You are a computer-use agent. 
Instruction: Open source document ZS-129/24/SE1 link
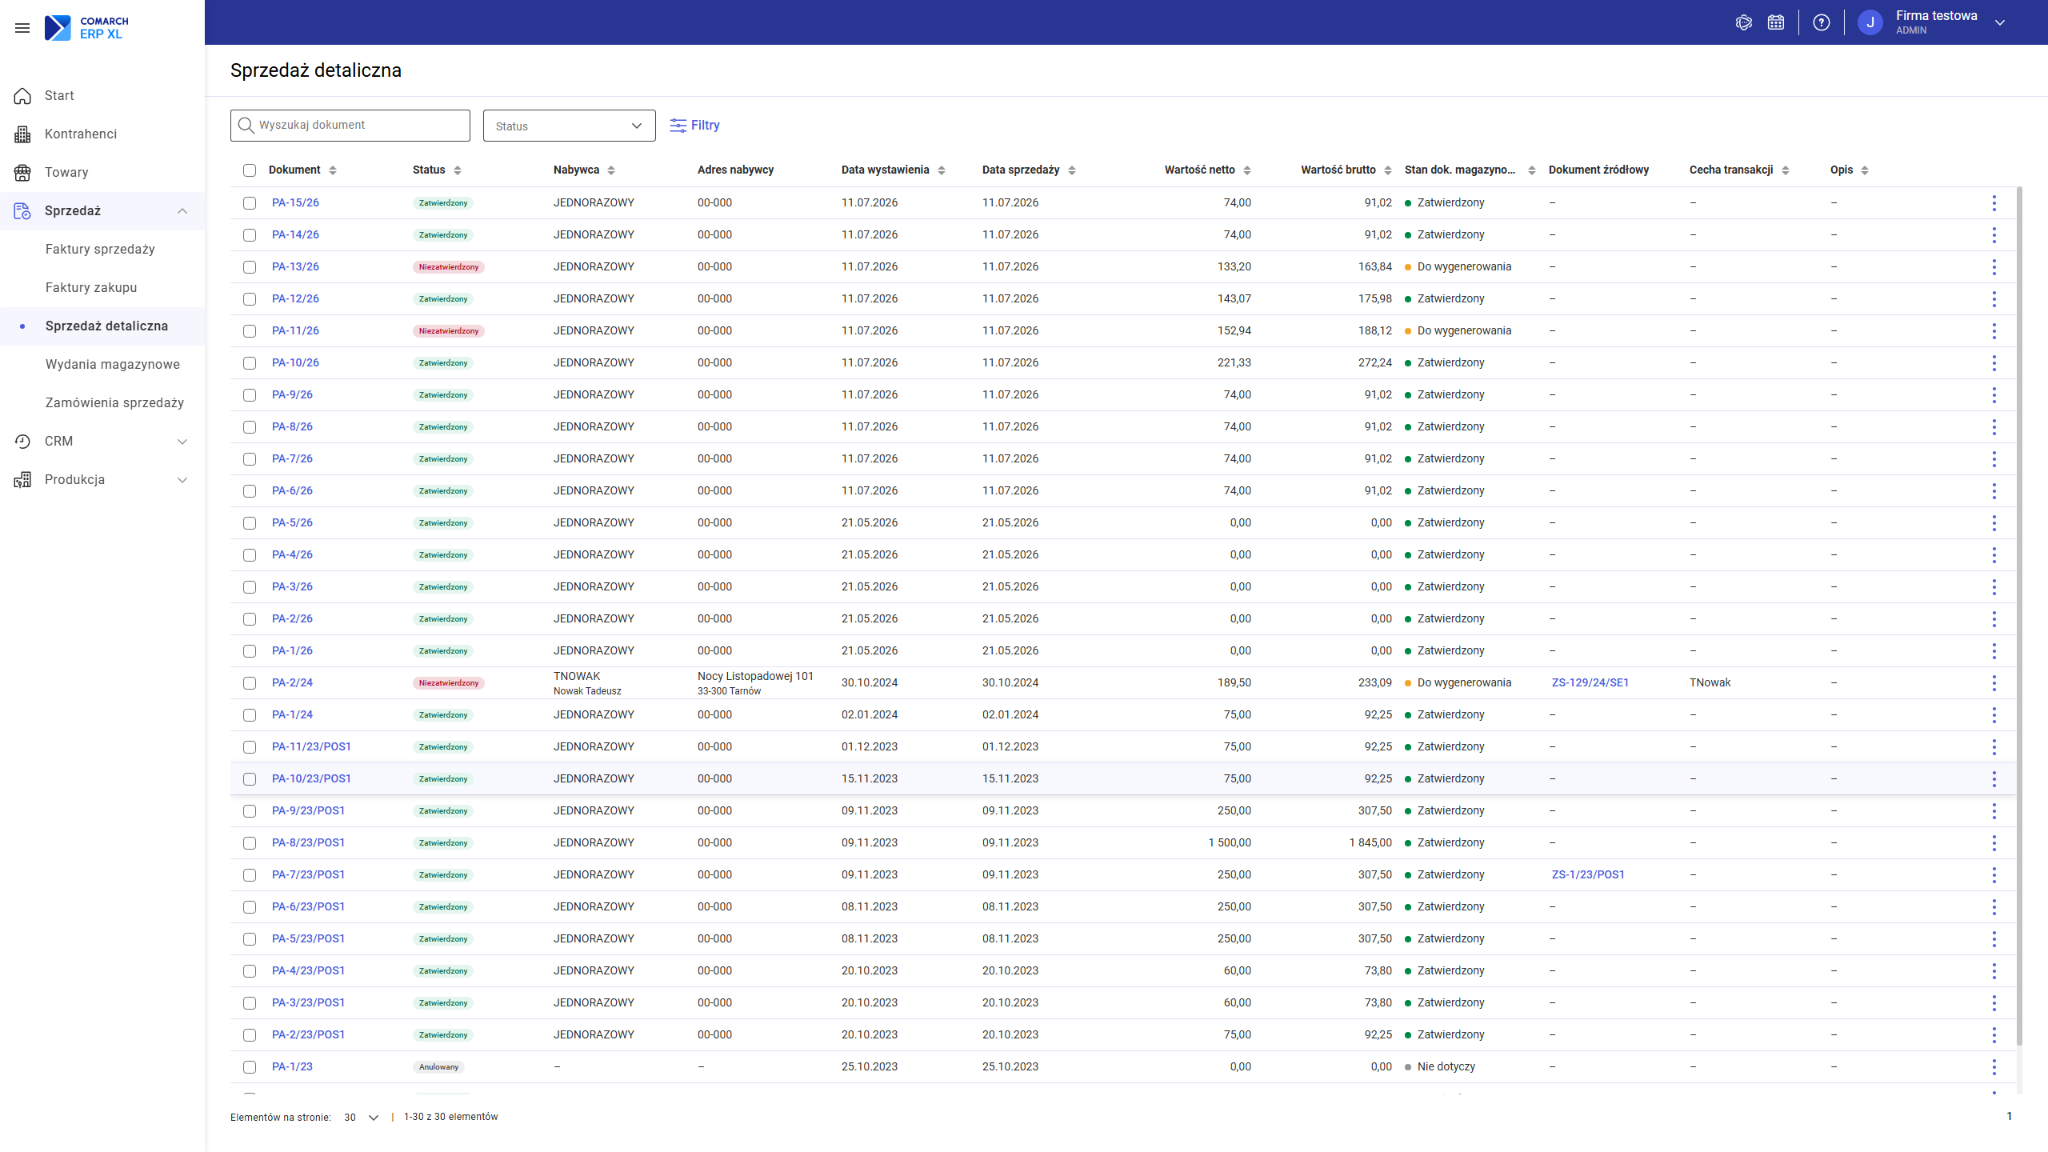pyautogui.click(x=1590, y=683)
